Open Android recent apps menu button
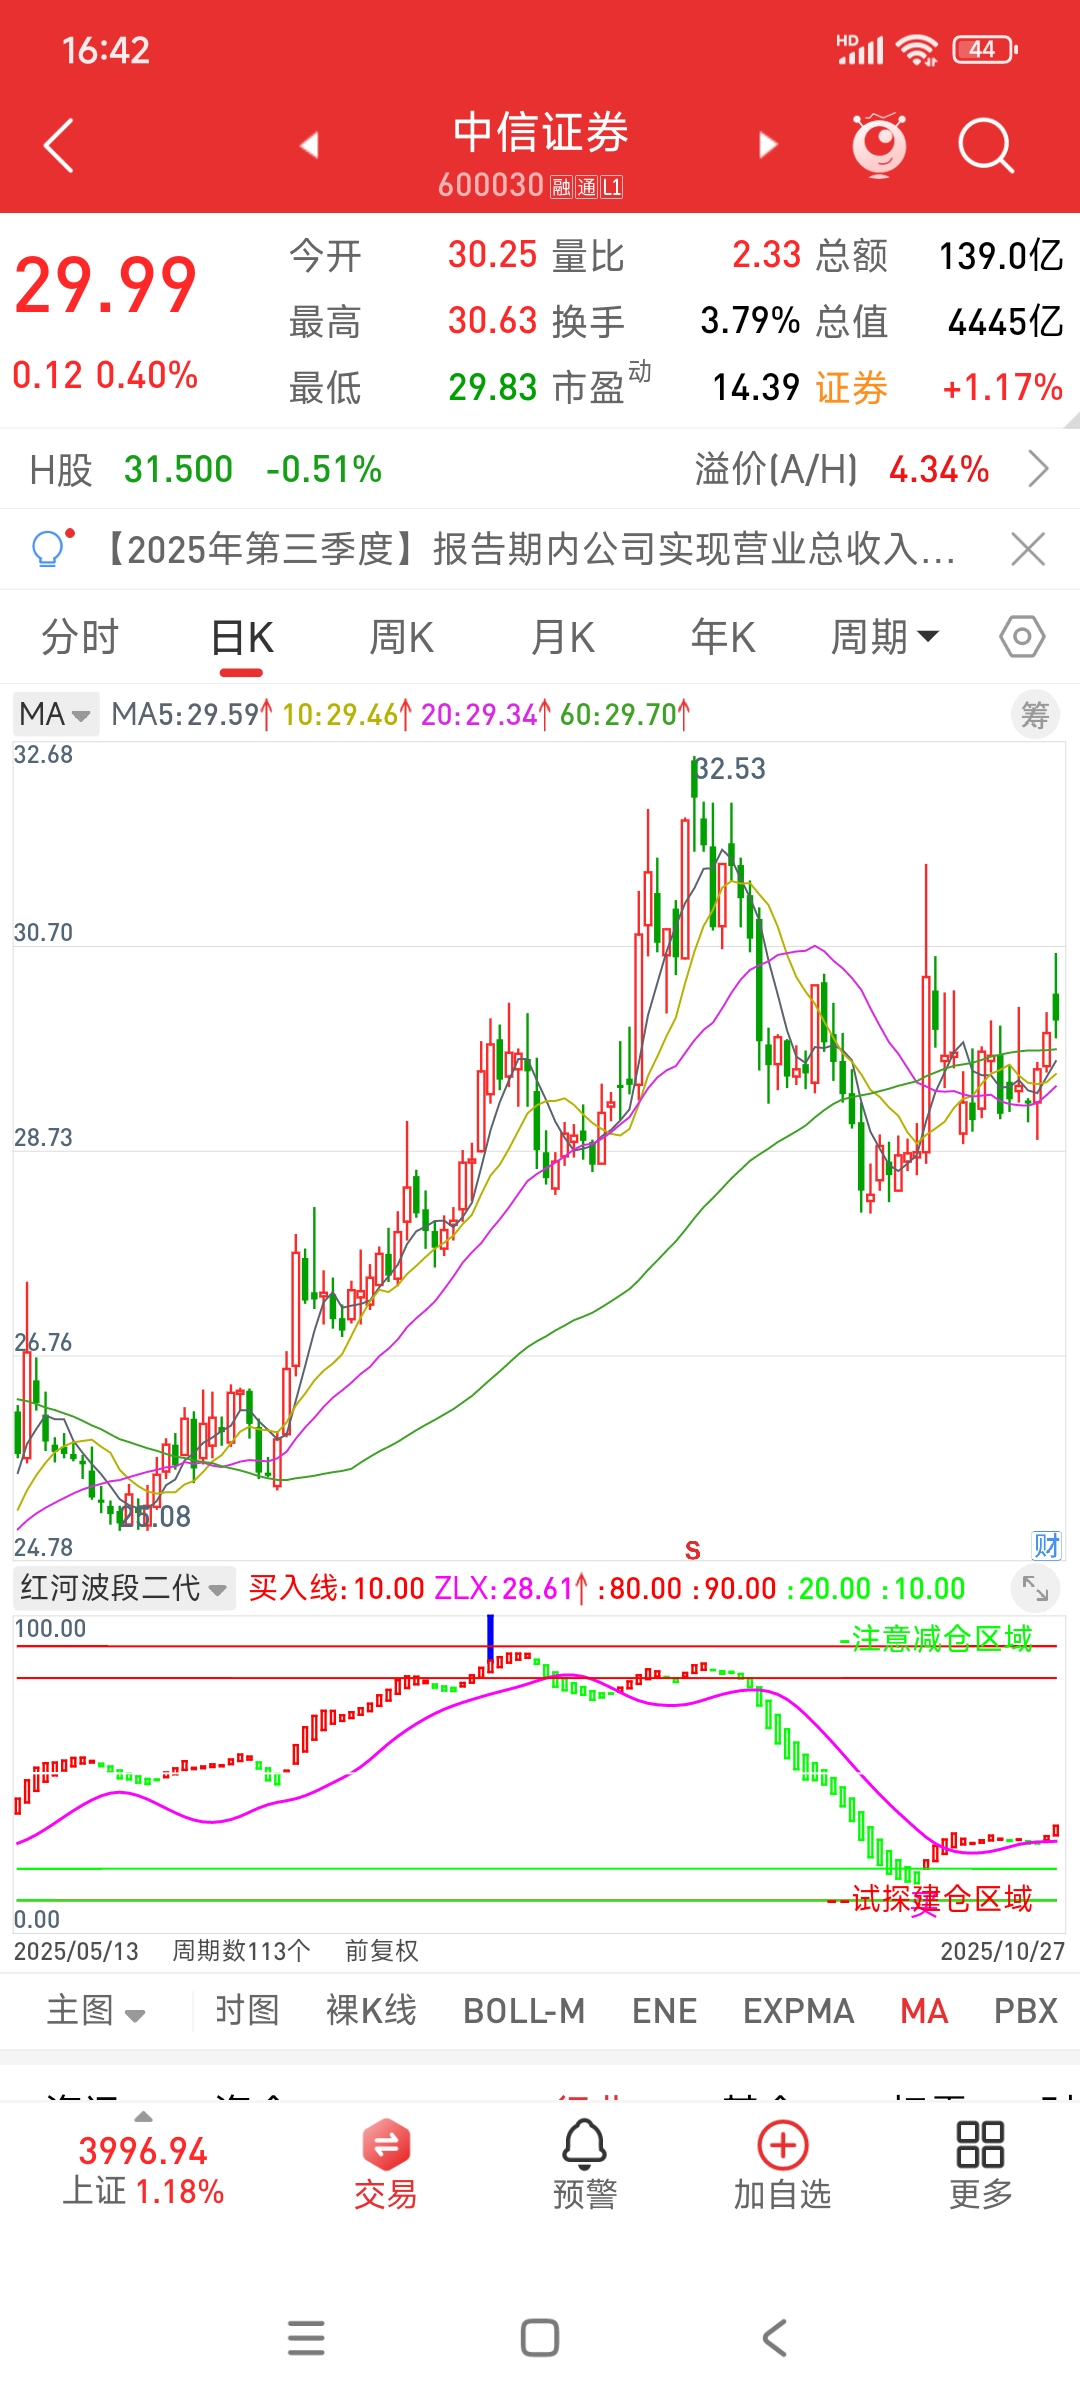1080x2400 pixels. tap(306, 2338)
